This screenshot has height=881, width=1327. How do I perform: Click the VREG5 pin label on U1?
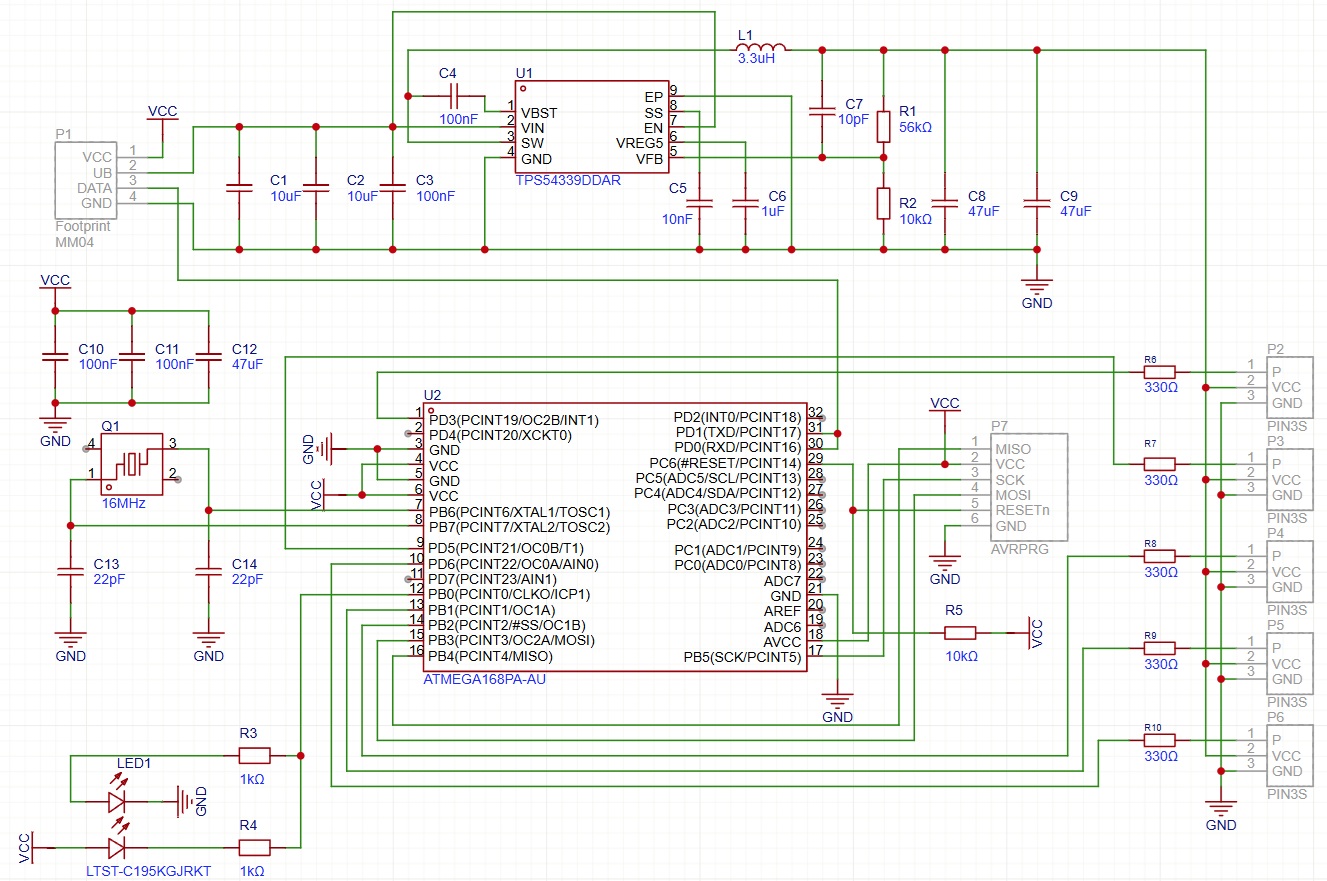(x=640, y=142)
